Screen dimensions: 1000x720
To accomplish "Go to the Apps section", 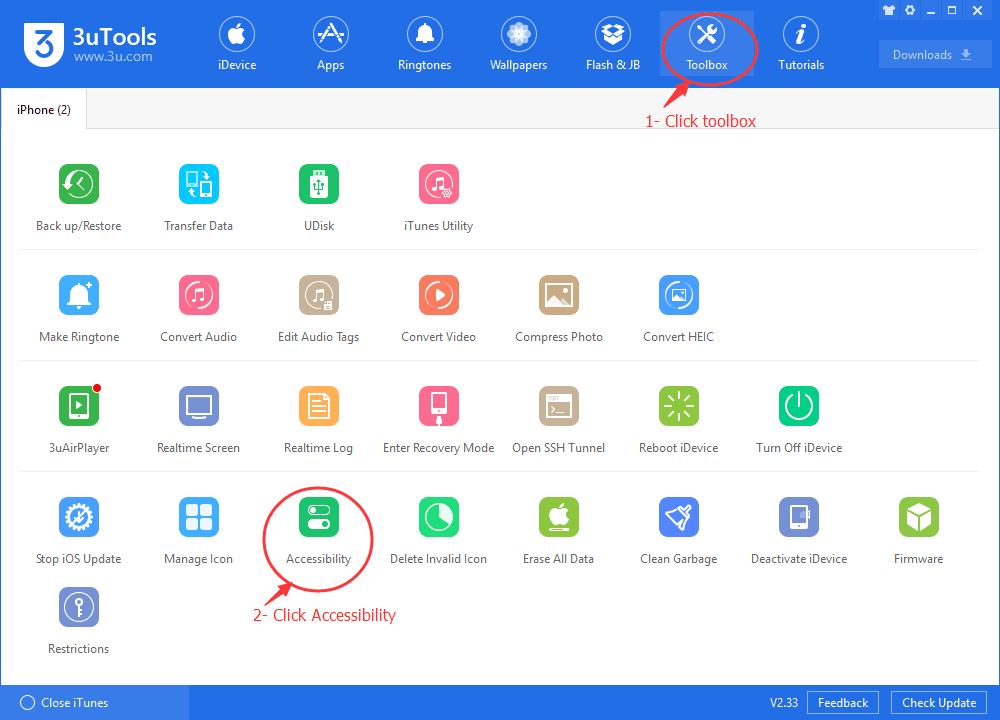I will point(330,44).
